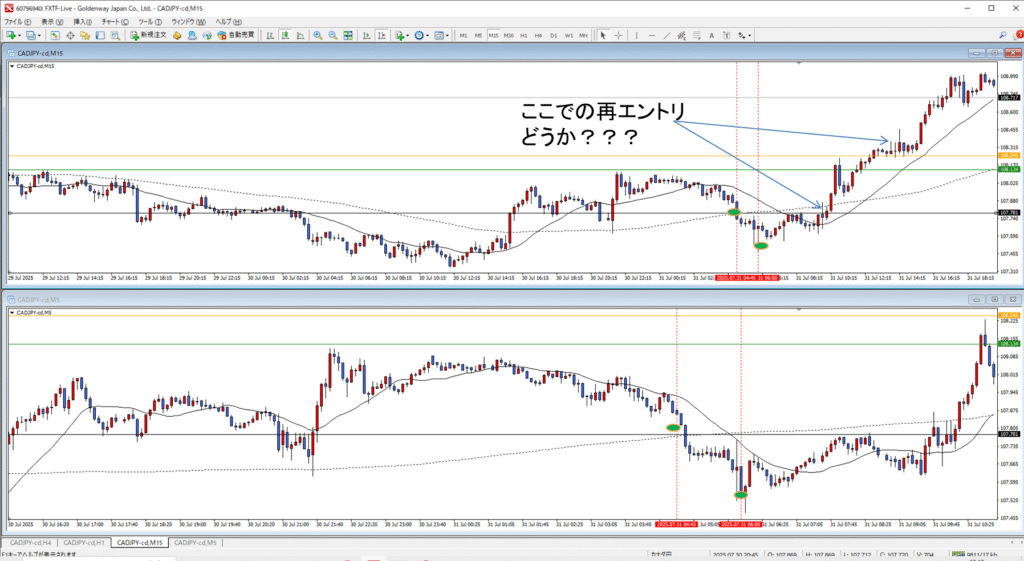
Task: Show the Market Watch panel icon
Action: pyautogui.click(x=55, y=35)
